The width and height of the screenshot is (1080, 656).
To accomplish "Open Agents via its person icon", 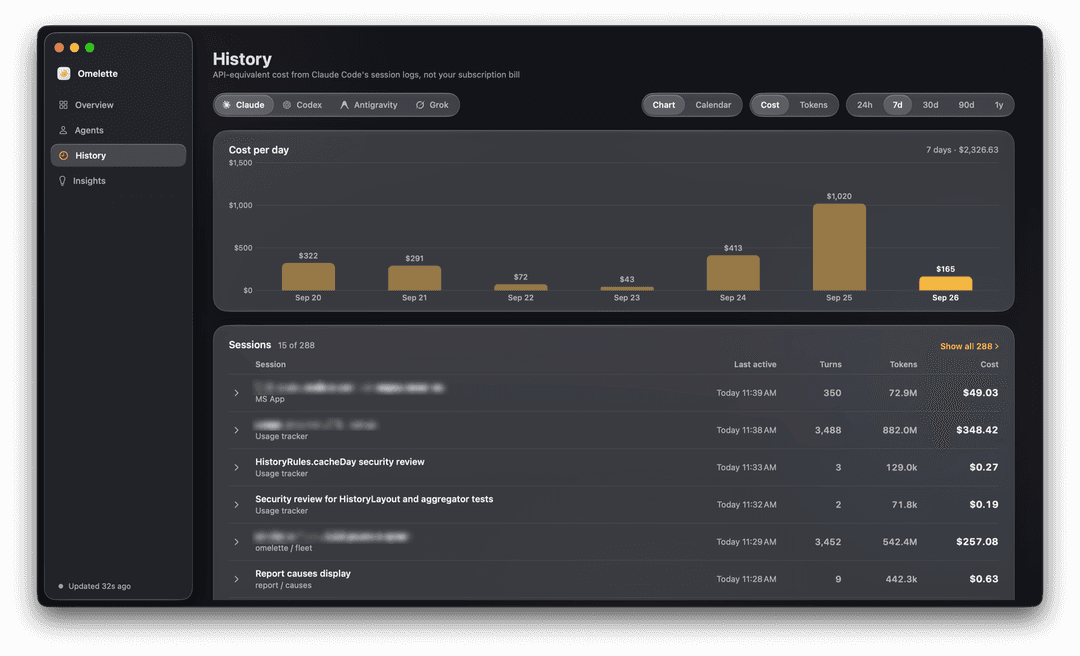I will point(63,130).
